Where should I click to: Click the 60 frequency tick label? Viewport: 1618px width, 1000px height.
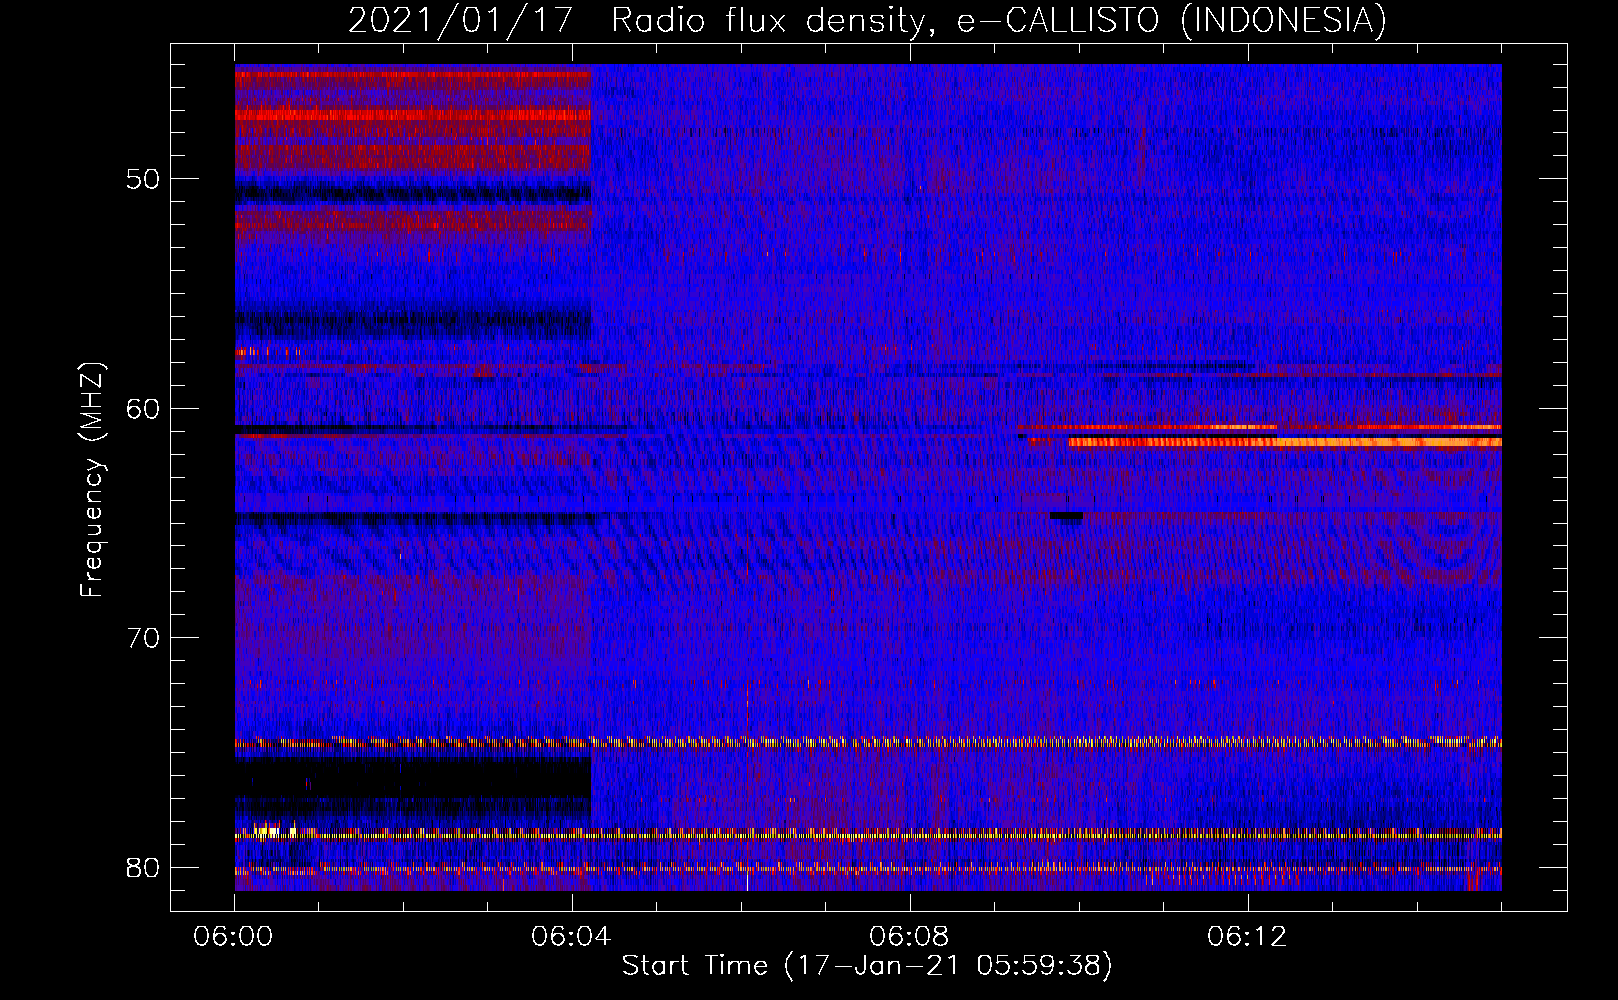coord(143,408)
